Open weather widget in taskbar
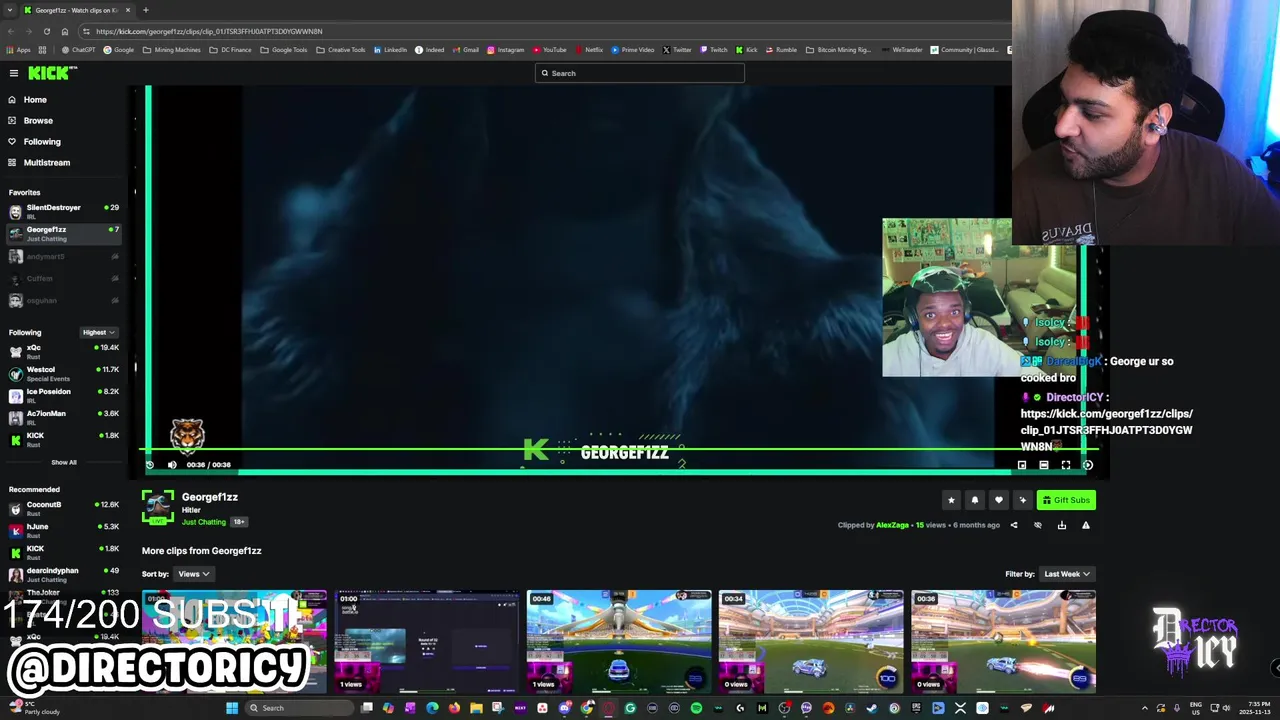This screenshot has height=720, width=1280. tap(35, 708)
